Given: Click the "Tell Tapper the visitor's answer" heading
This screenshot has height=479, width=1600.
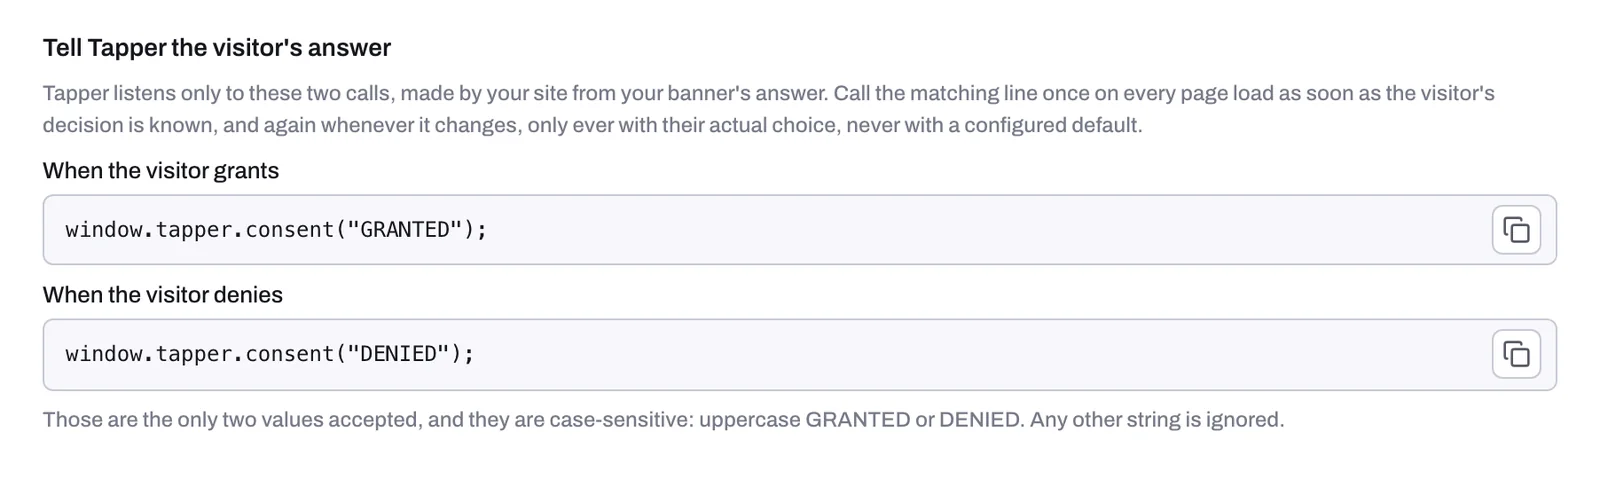Looking at the screenshot, I should tap(217, 48).
